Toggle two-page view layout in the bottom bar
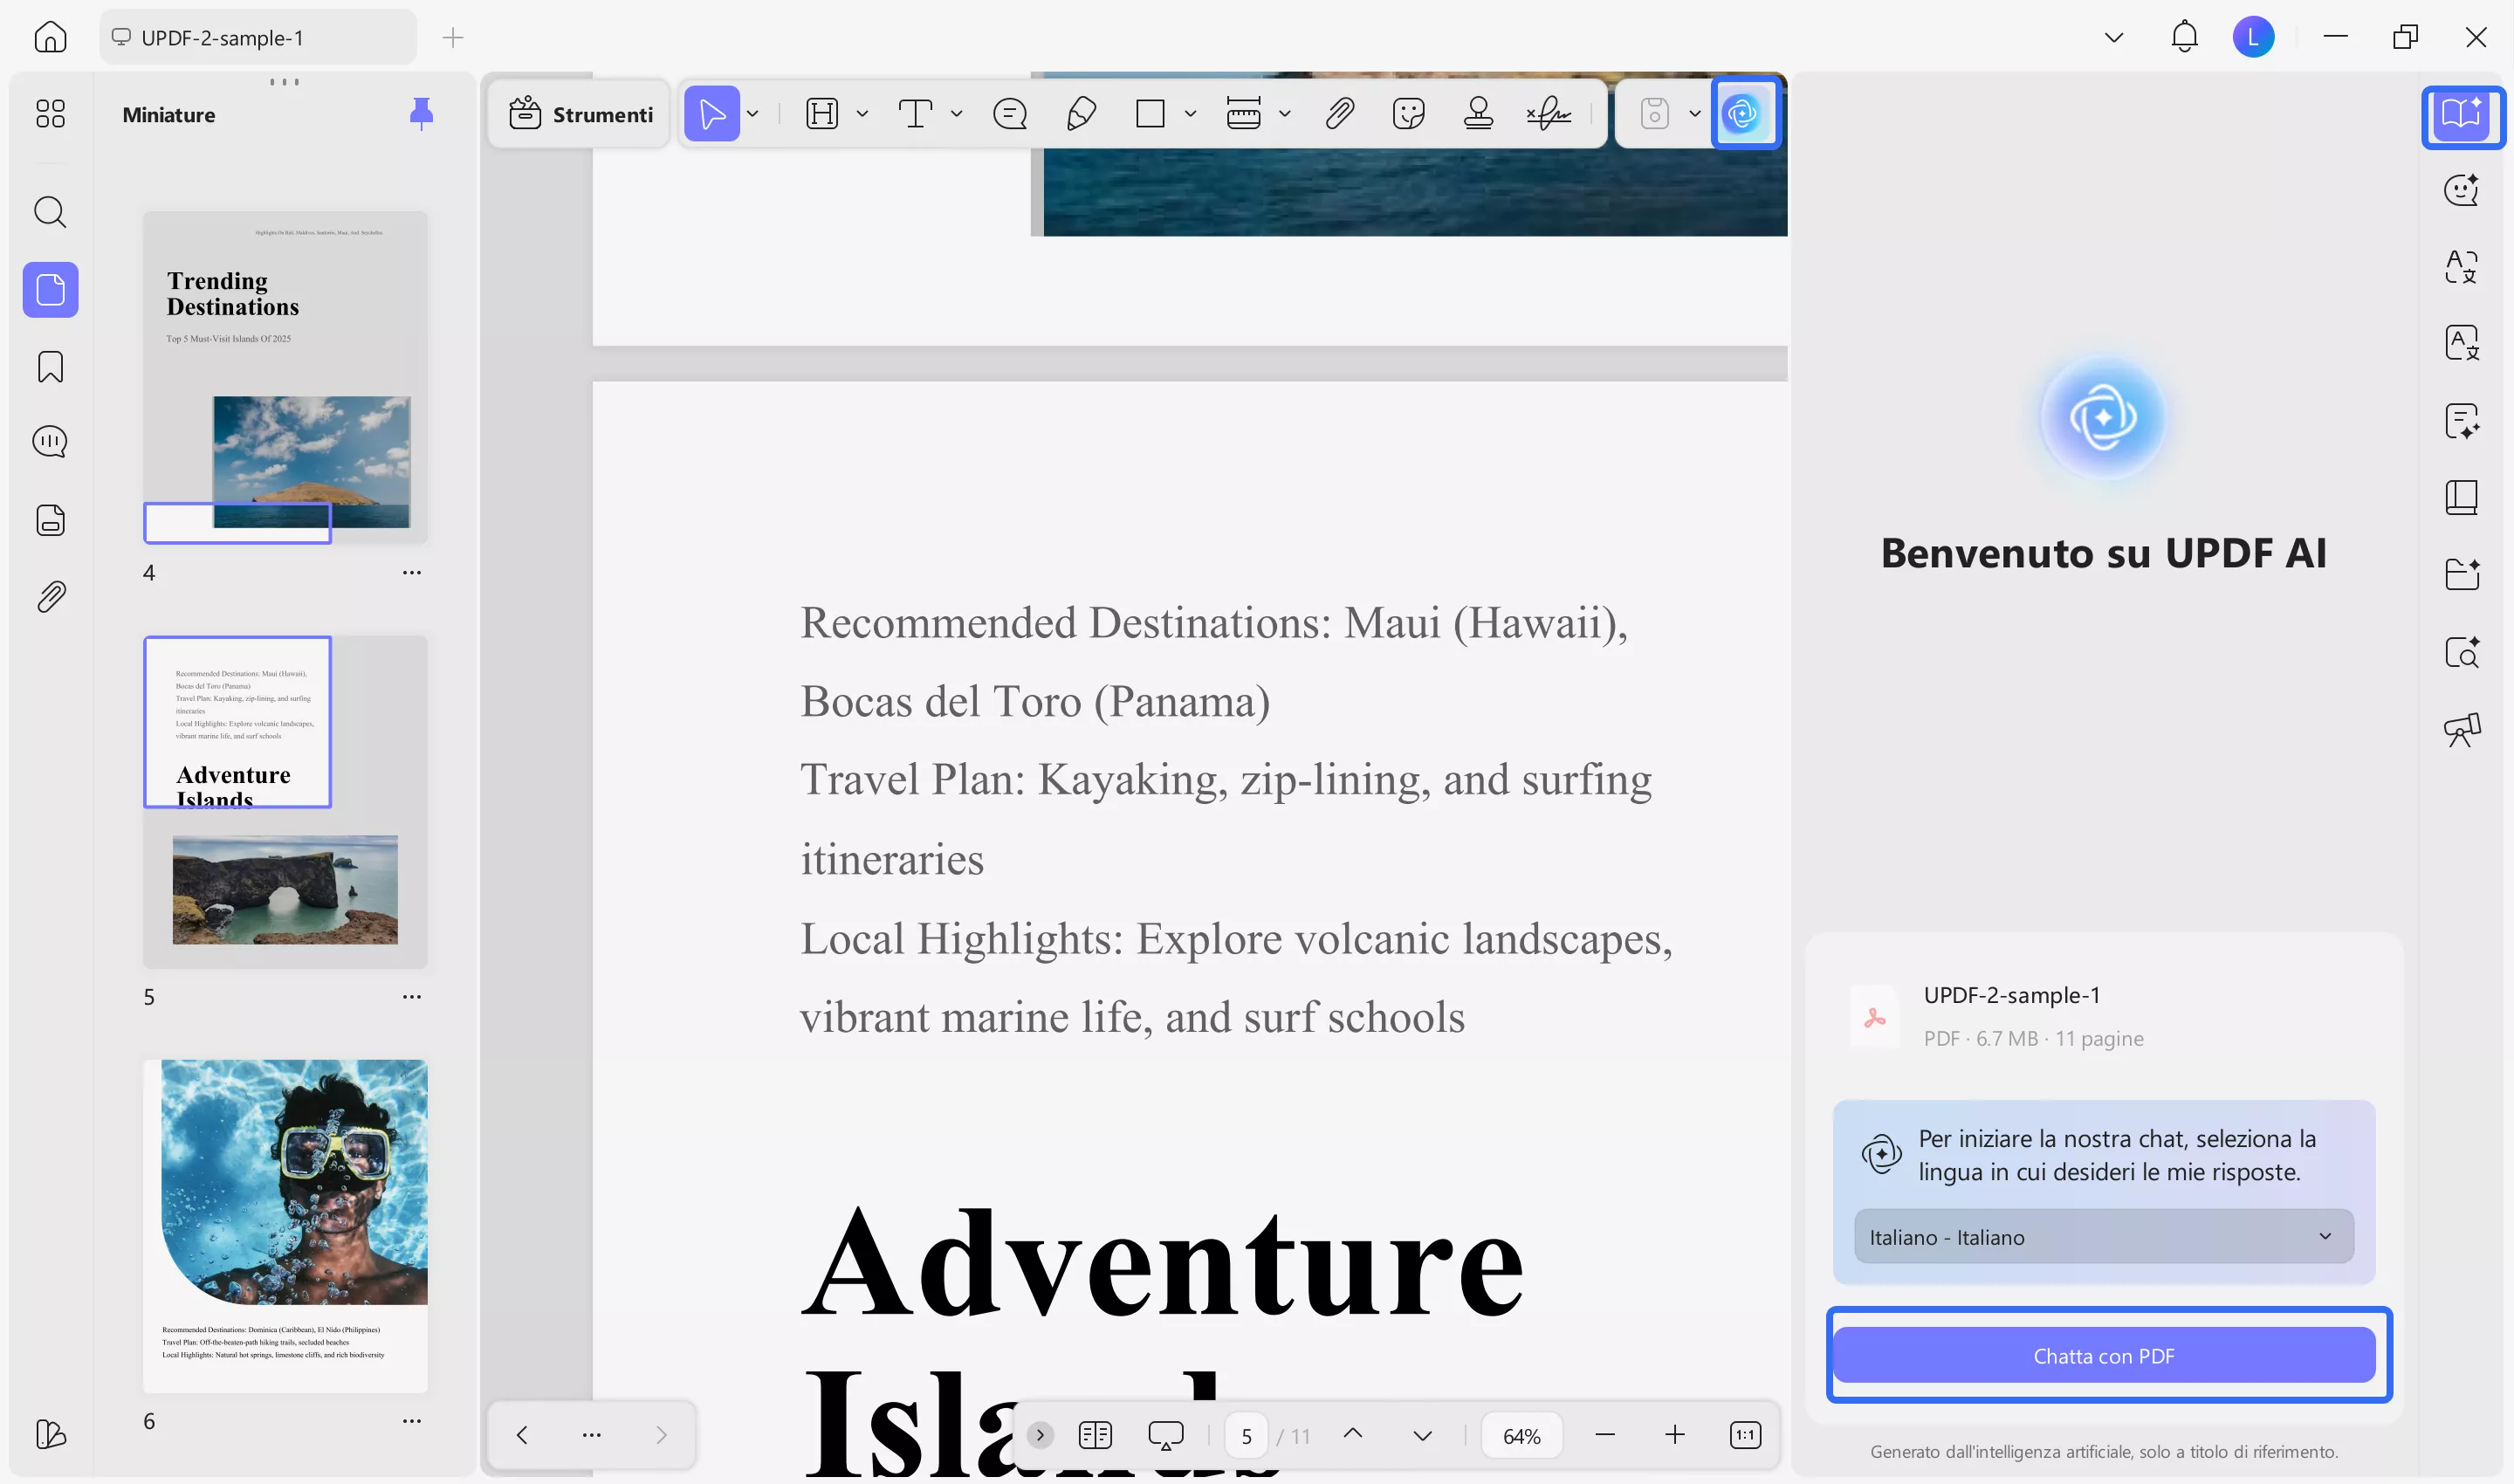2514x1484 pixels. pos(1095,1434)
